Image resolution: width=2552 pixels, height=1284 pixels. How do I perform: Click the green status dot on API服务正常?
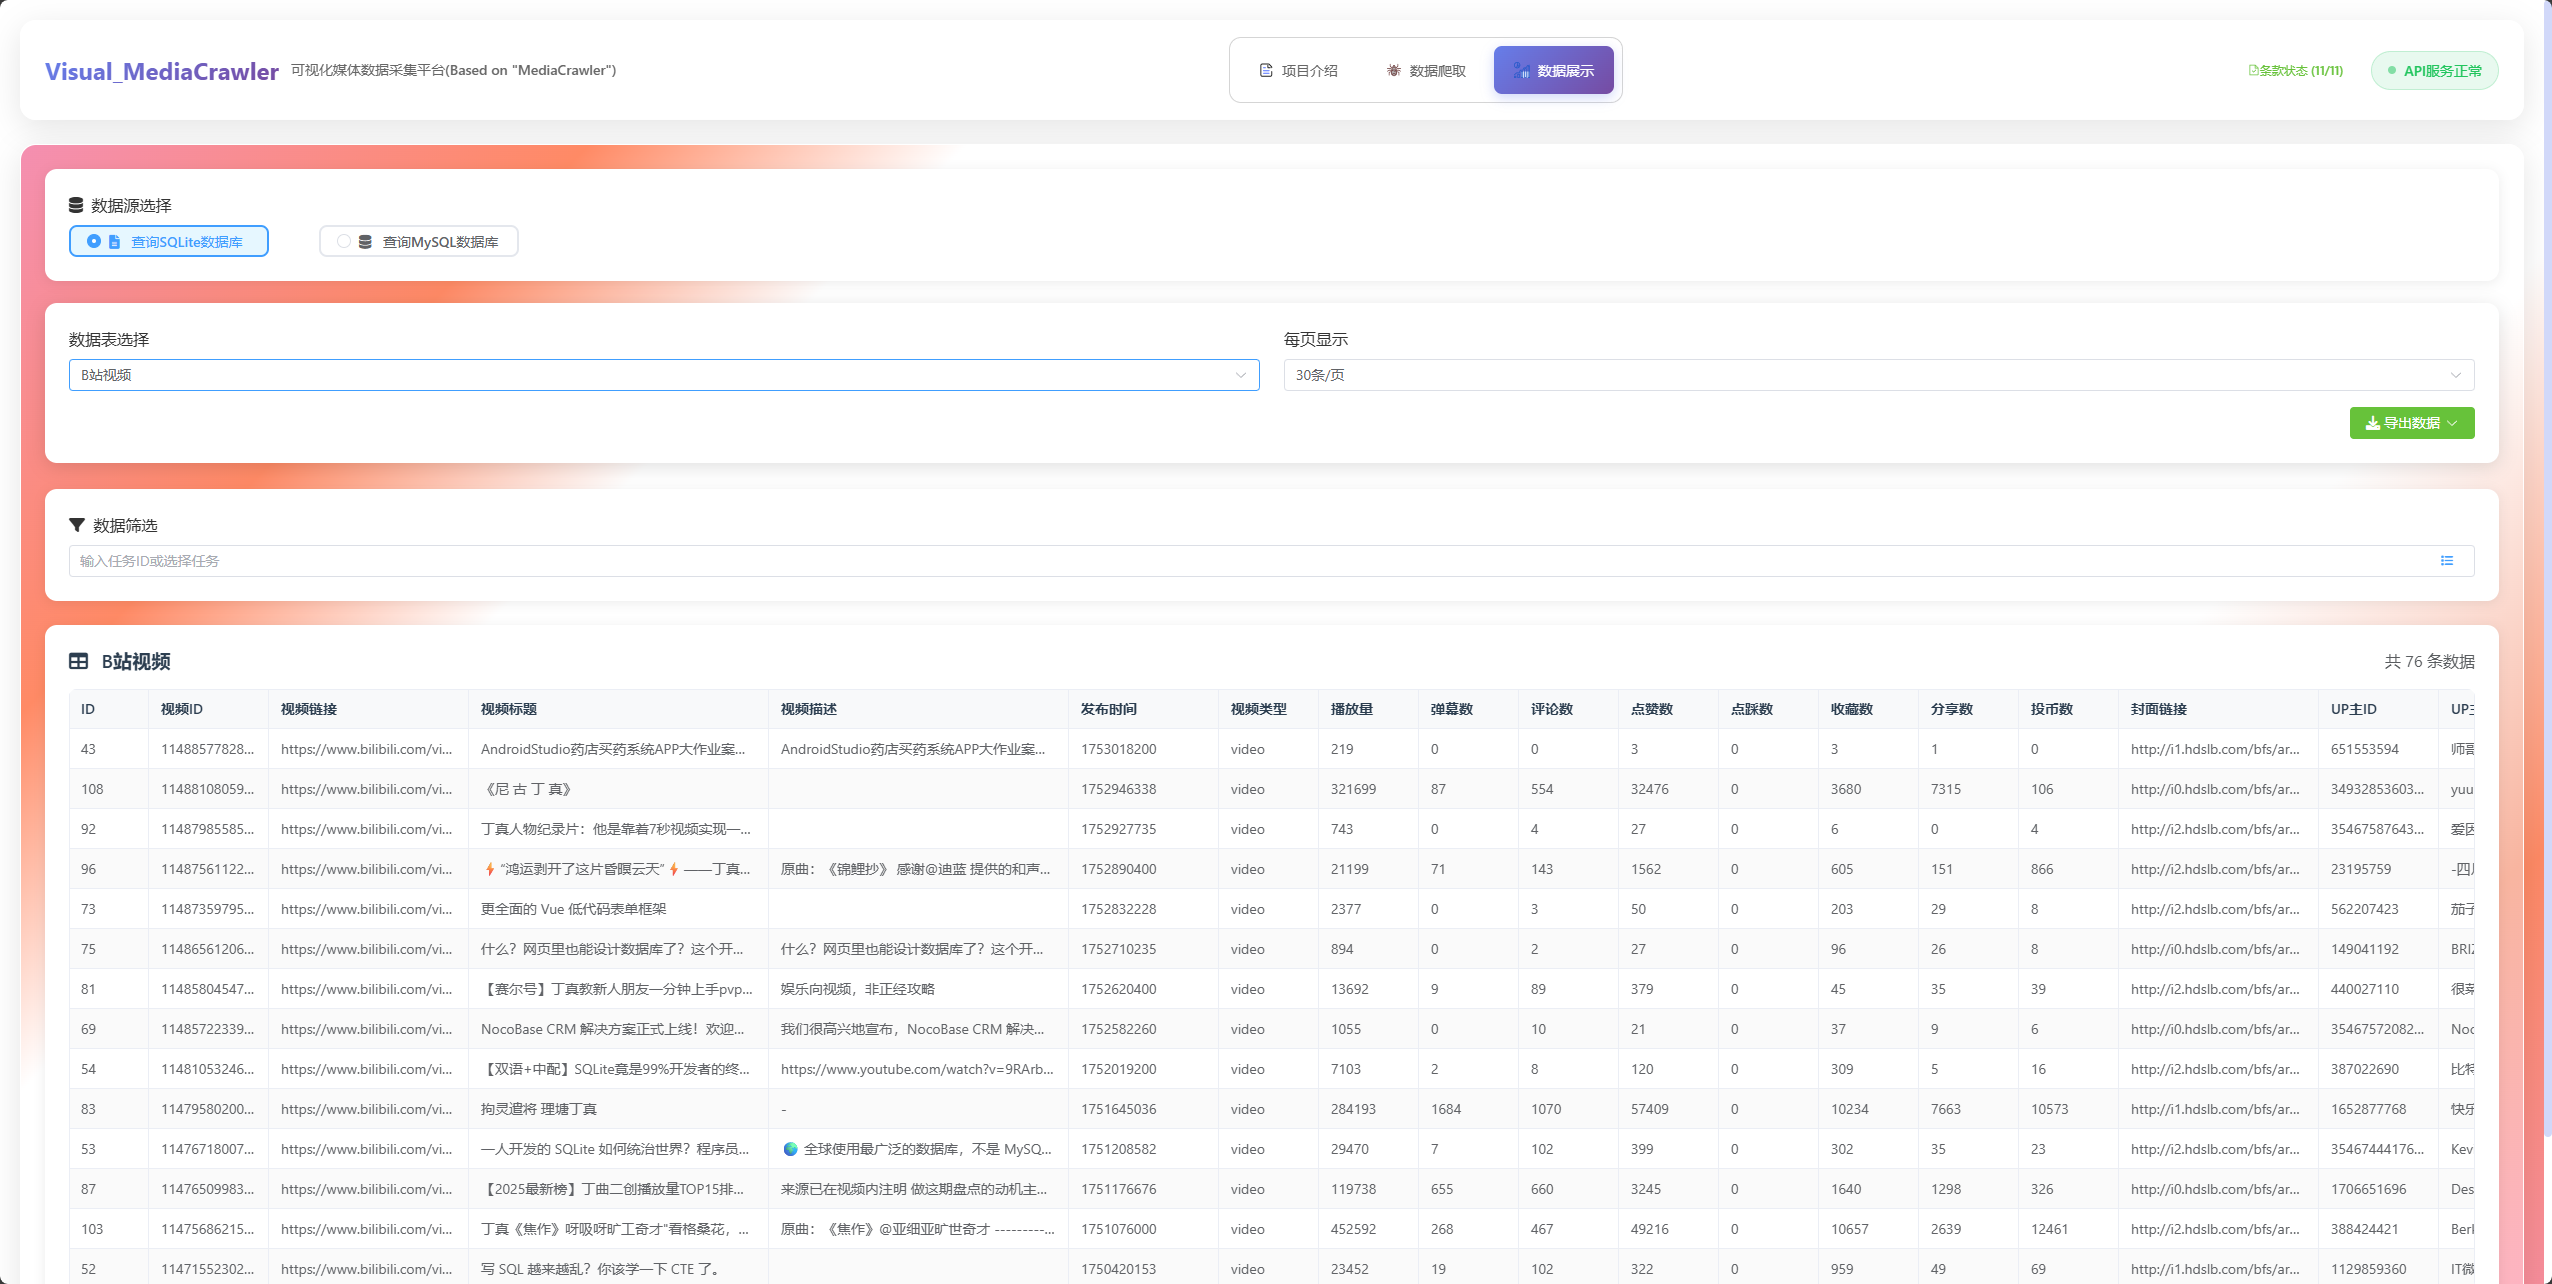click(2392, 71)
